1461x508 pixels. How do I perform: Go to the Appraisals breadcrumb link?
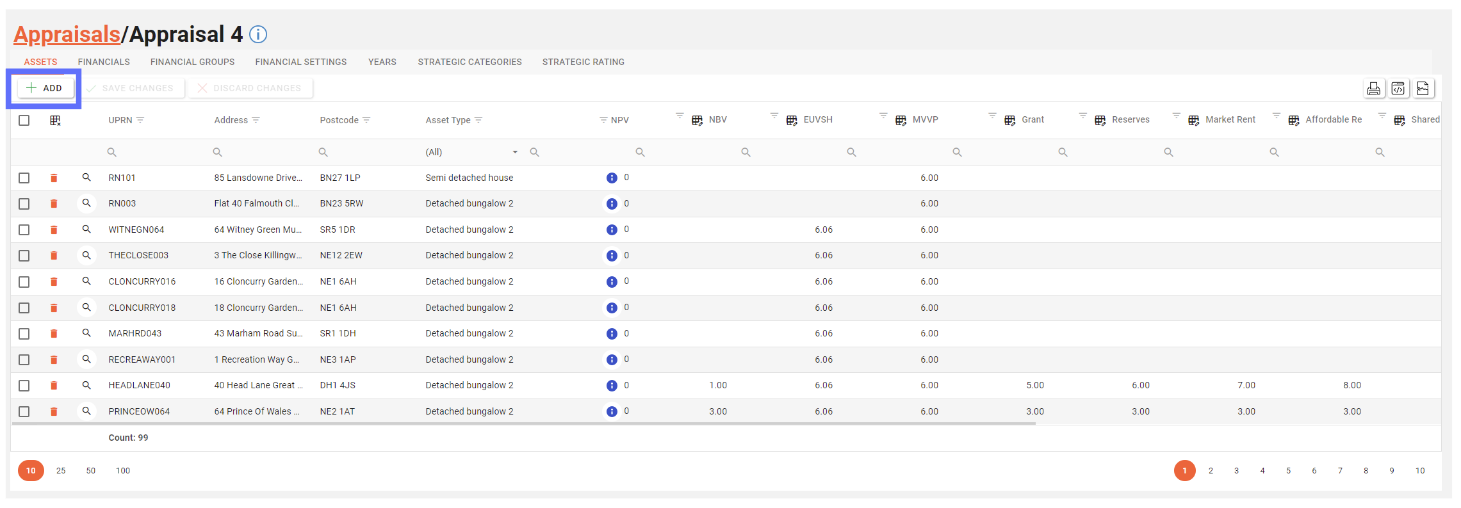66,35
